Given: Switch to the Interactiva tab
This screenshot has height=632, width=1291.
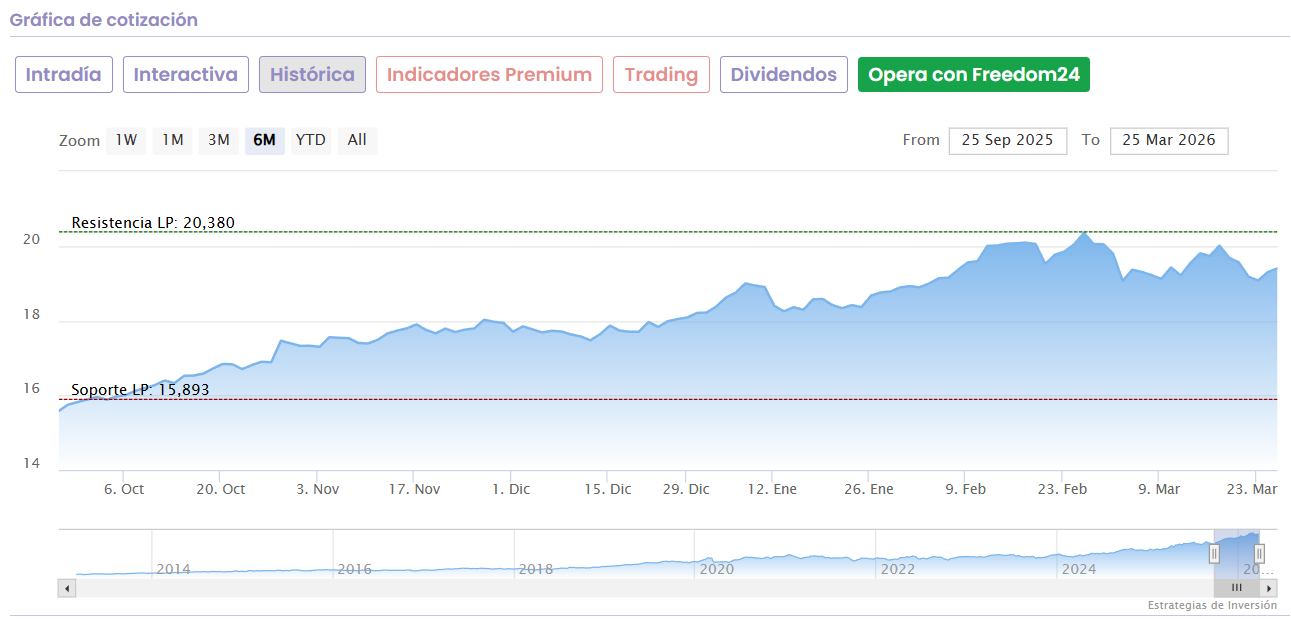Looking at the screenshot, I should pyautogui.click(x=186, y=75).
